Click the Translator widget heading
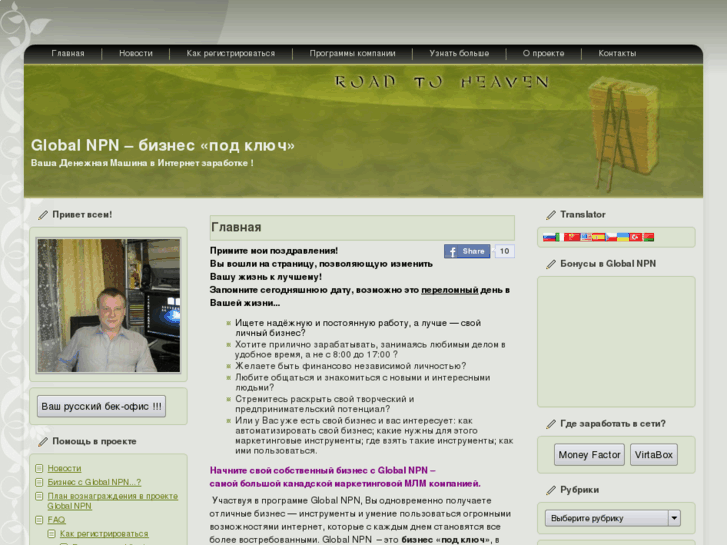727x545 pixels. [x=583, y=214]
